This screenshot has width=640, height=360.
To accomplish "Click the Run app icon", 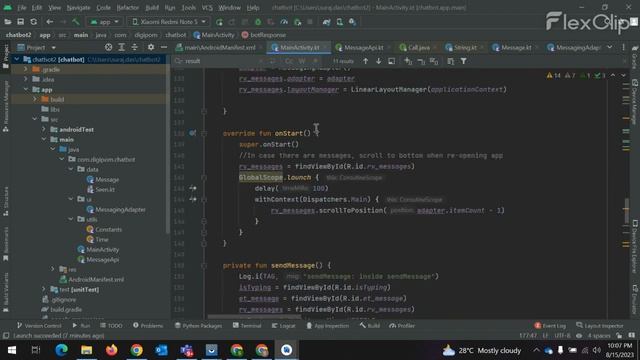I will click(x=219, y=22).
